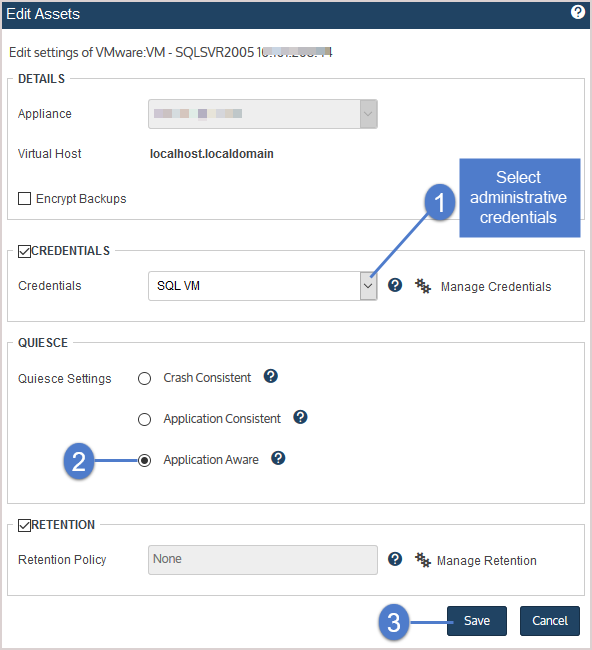Toggle the RETENTION section checkbox

tap(24, 525)
